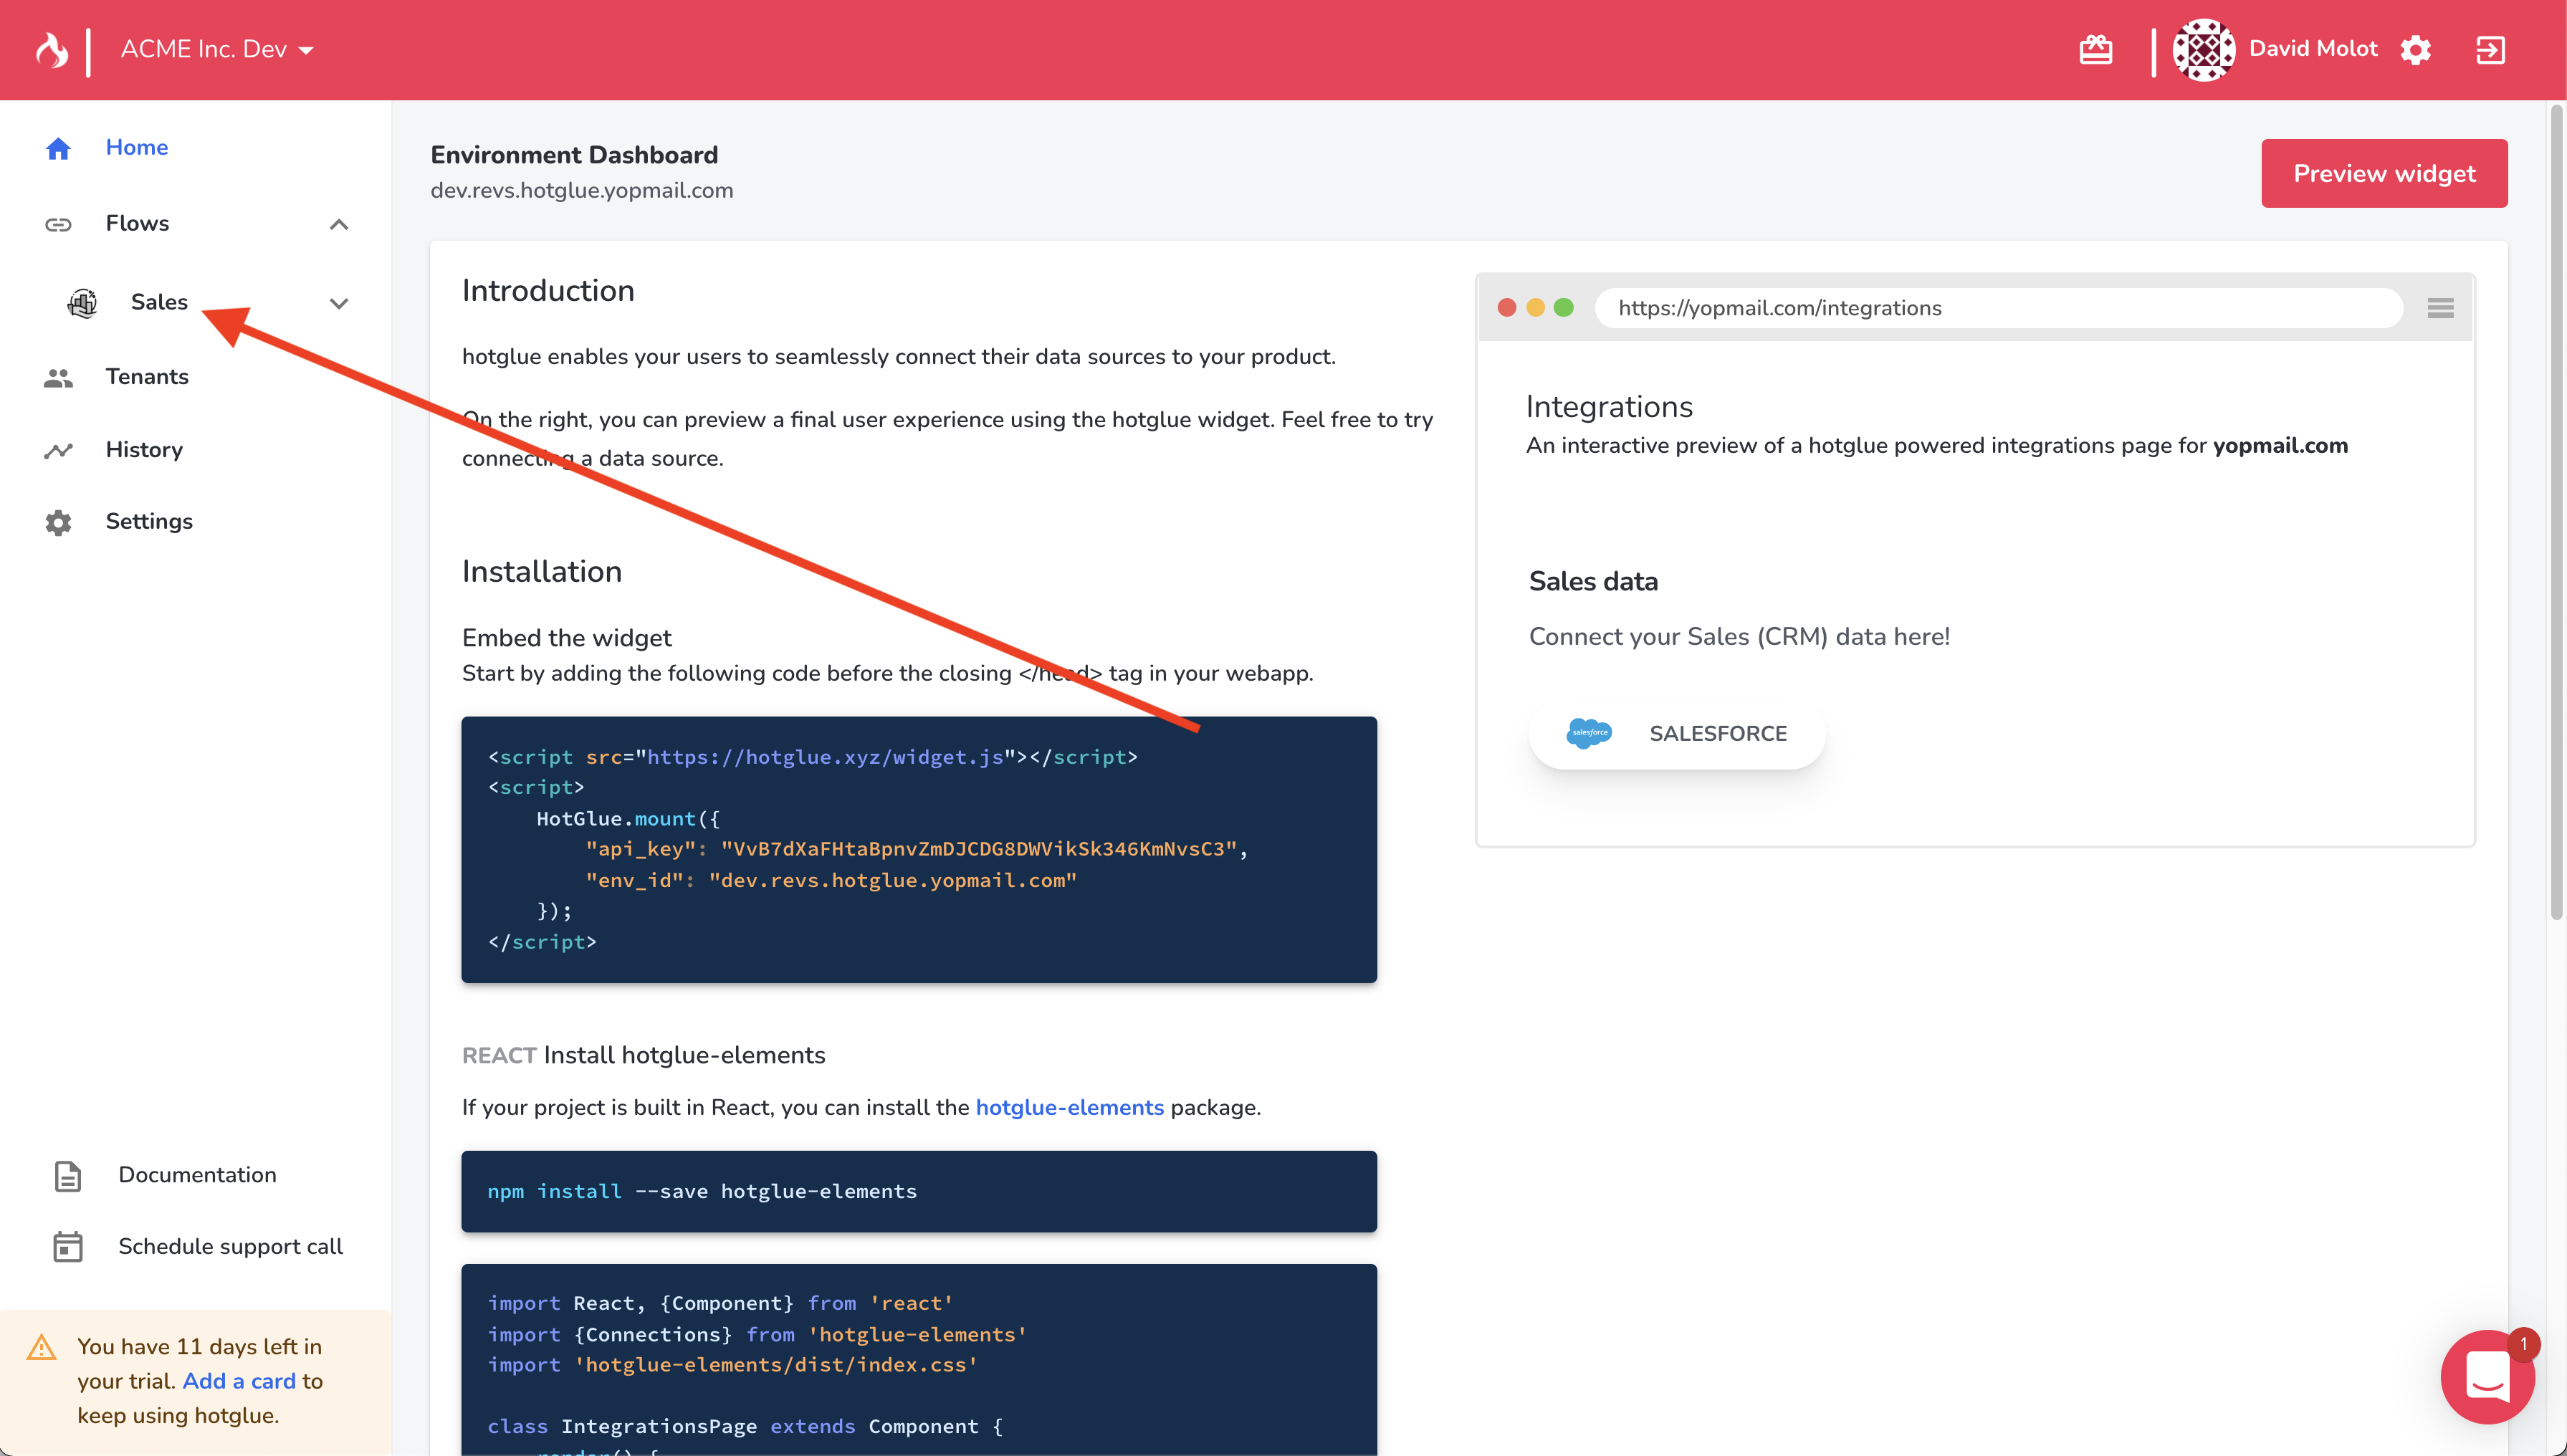The width and height of the screenshot is (2567, 1456).
Task: Connect the SALESFORCE integration
Action: coord(1677,733)
